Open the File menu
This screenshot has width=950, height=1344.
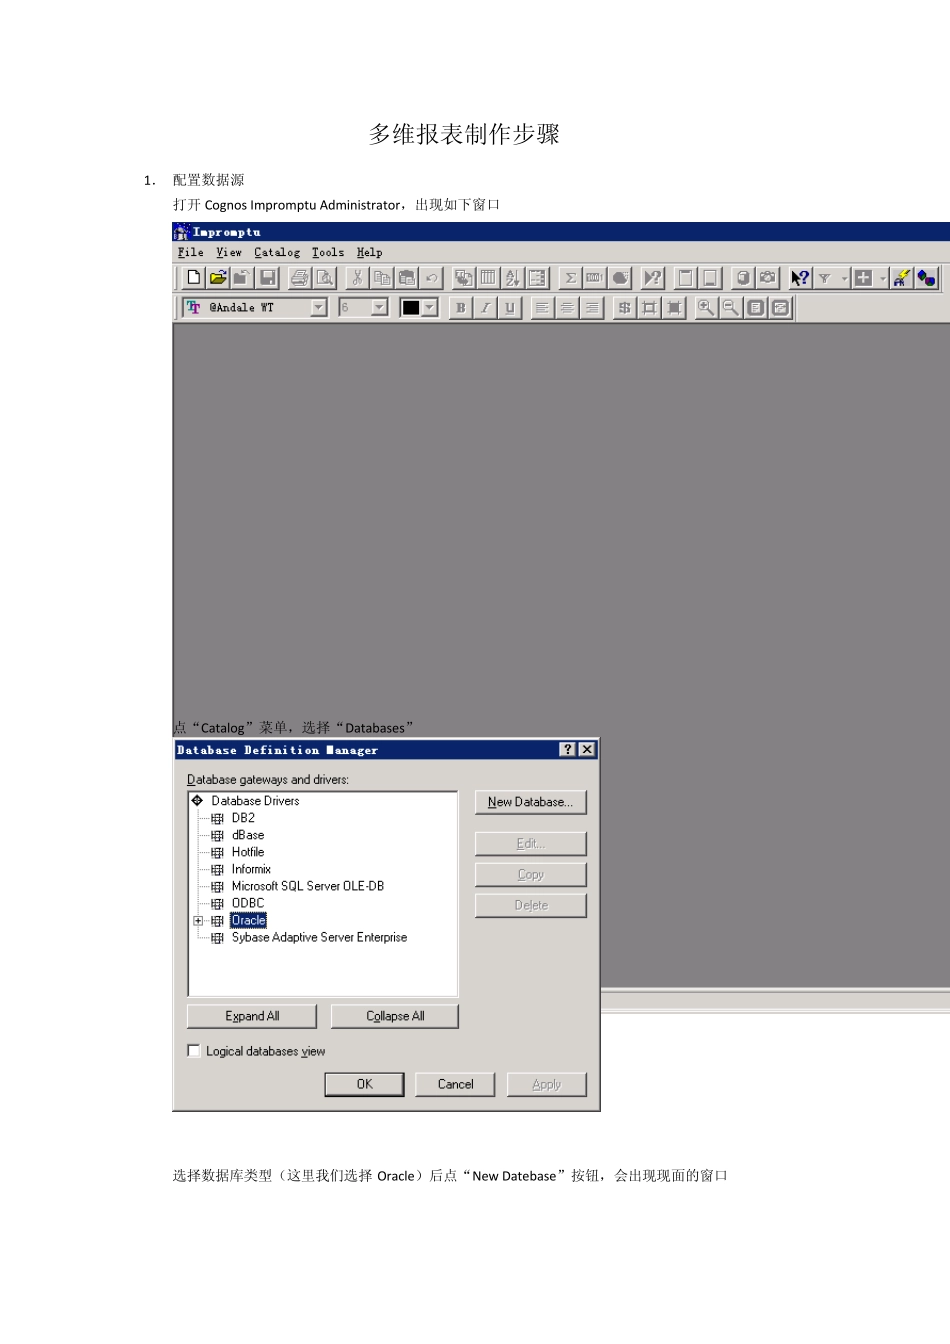point(190,253)
